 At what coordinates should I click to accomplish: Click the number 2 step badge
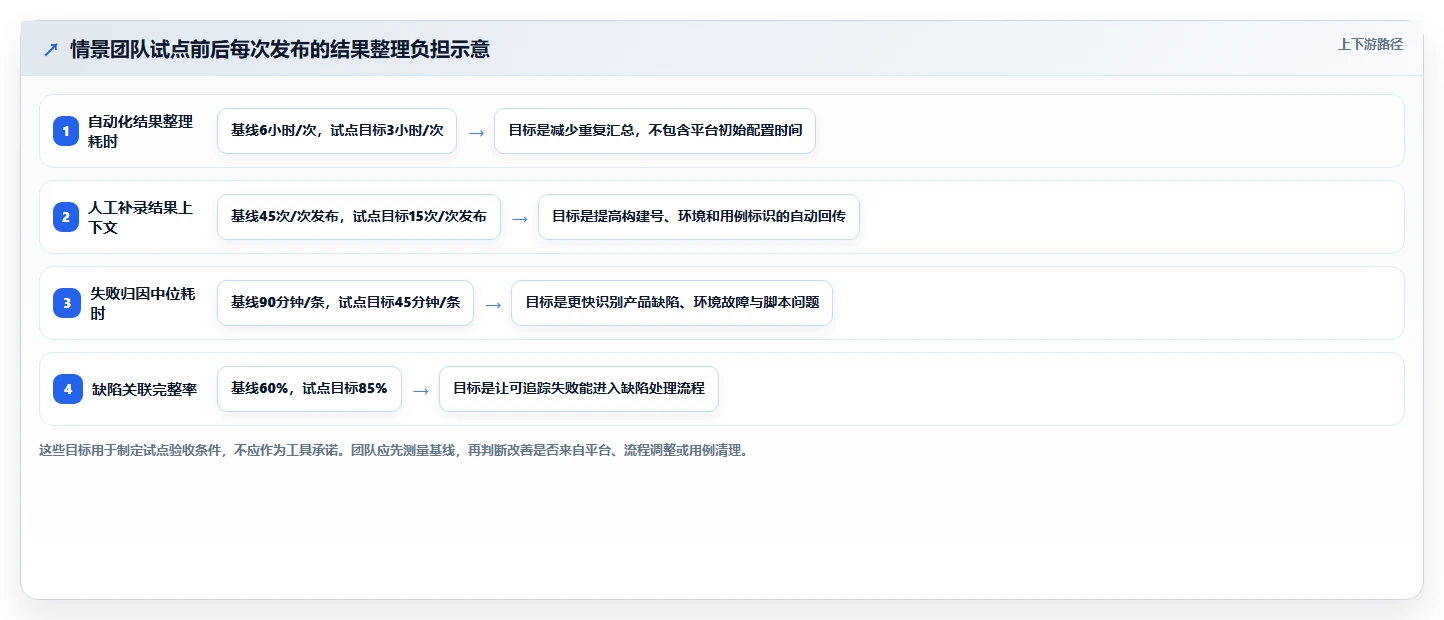(66, 217)
